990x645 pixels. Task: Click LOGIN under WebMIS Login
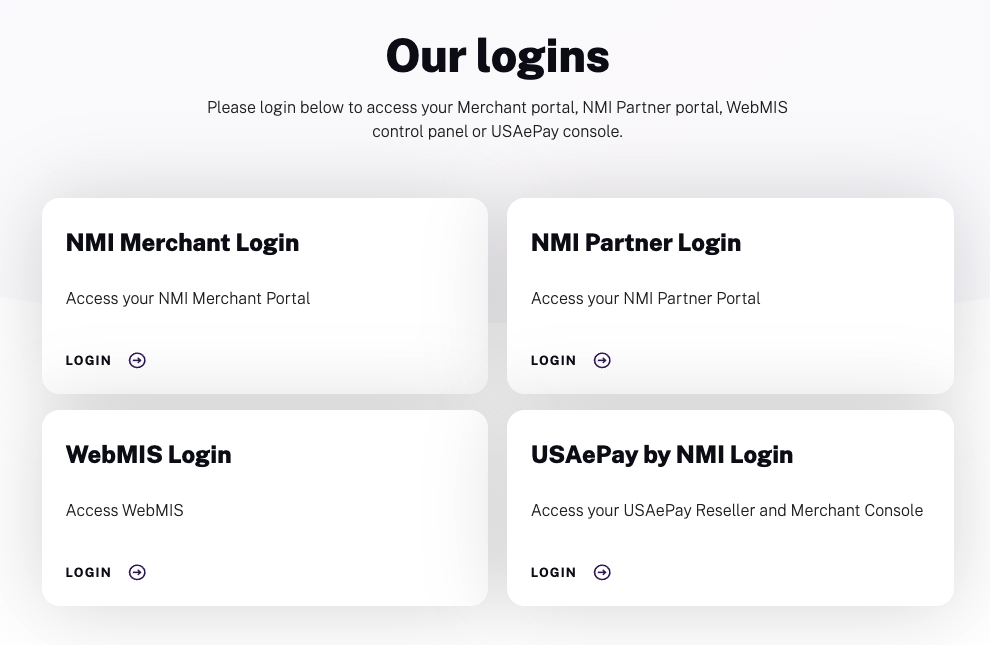pos(88,572)
